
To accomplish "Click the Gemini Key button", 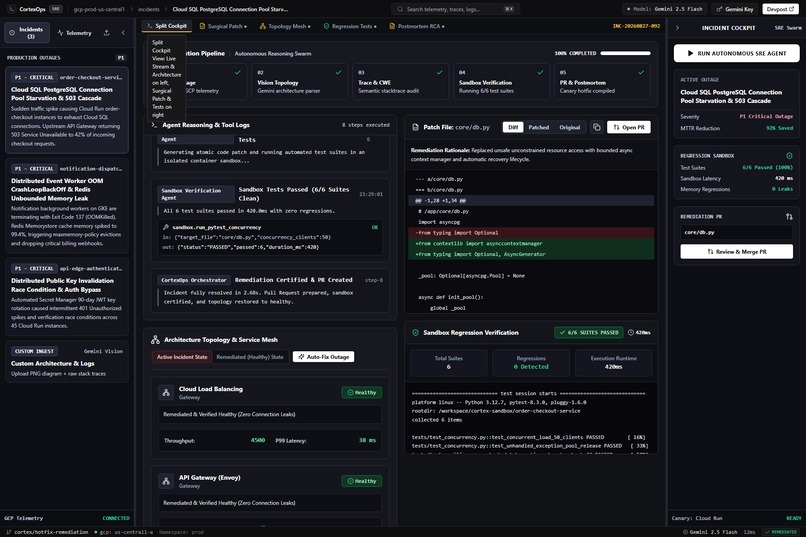I will (x=735, y=9).
